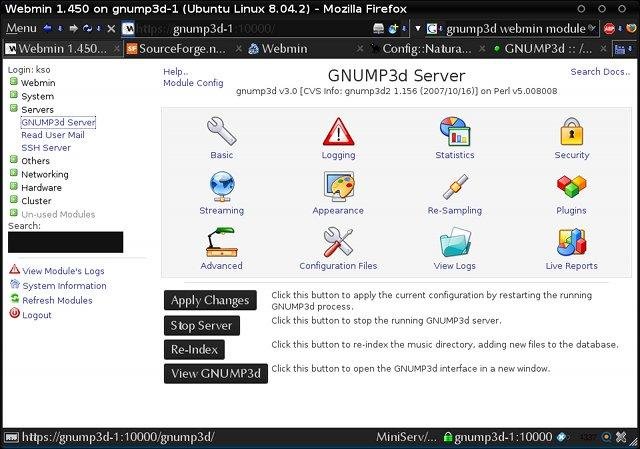The image size is (640, 449).
Task: Open the Streaming globe icon
Action: pyautogui.click(x=222, y=187)
